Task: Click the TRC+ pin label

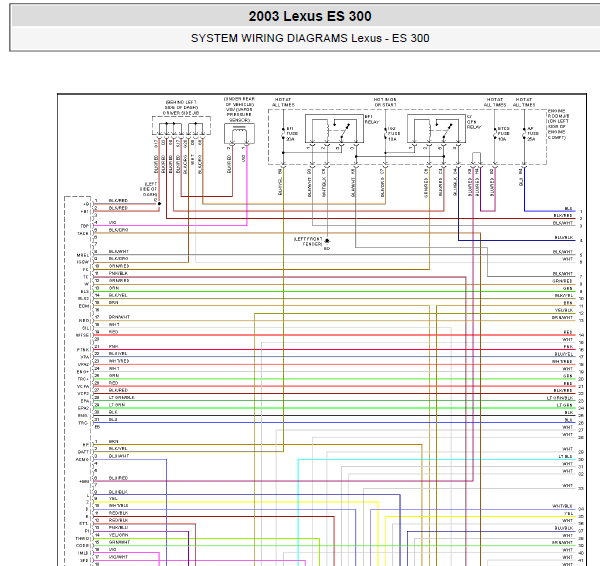Action: 83,379
